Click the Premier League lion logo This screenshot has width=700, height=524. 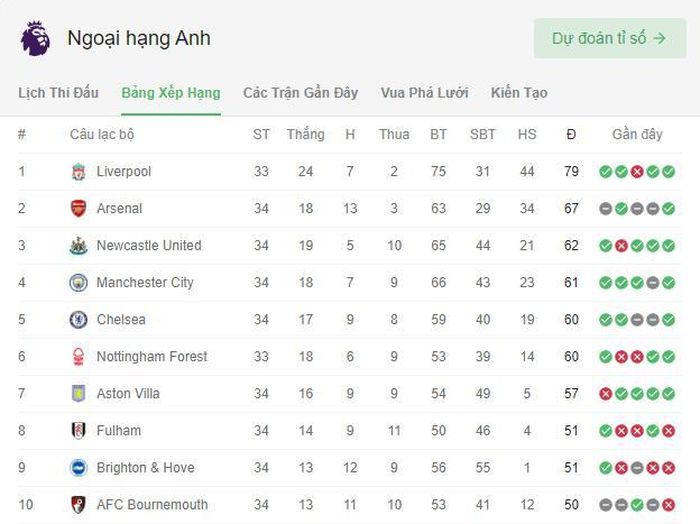coord(35,38)
